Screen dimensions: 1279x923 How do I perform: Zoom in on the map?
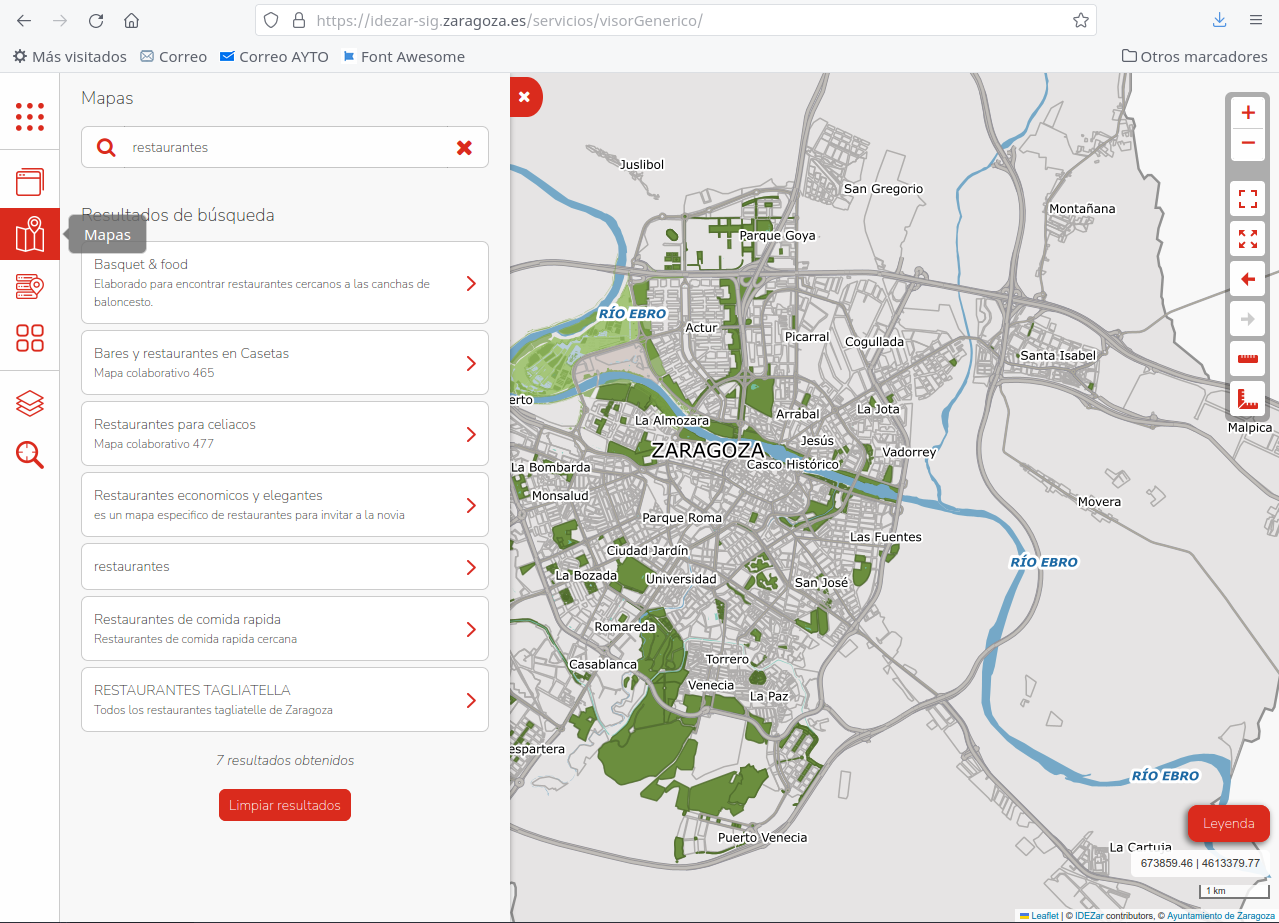coord(1247,113)
